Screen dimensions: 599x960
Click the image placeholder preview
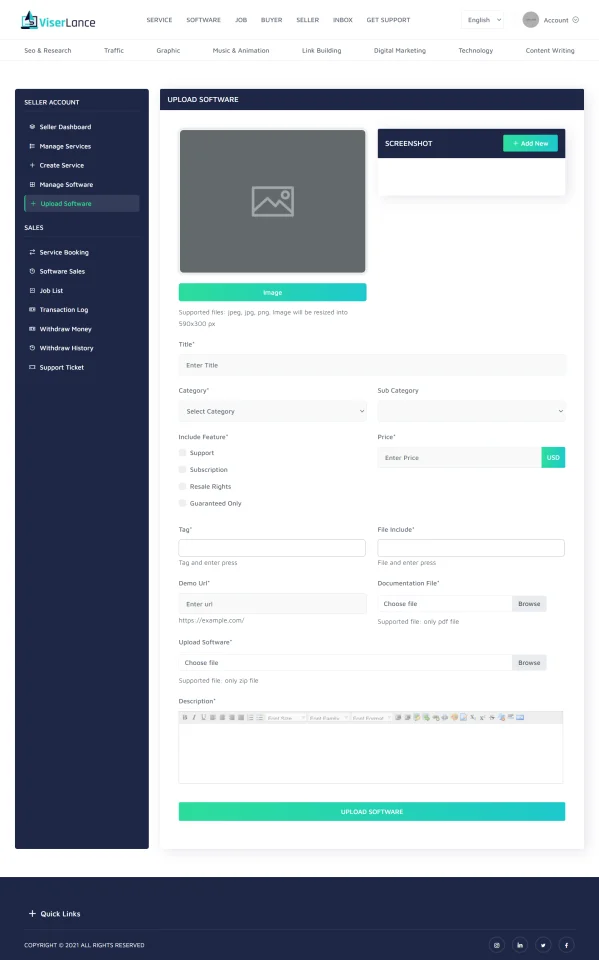pyautogui.click(x=273, y=201)
